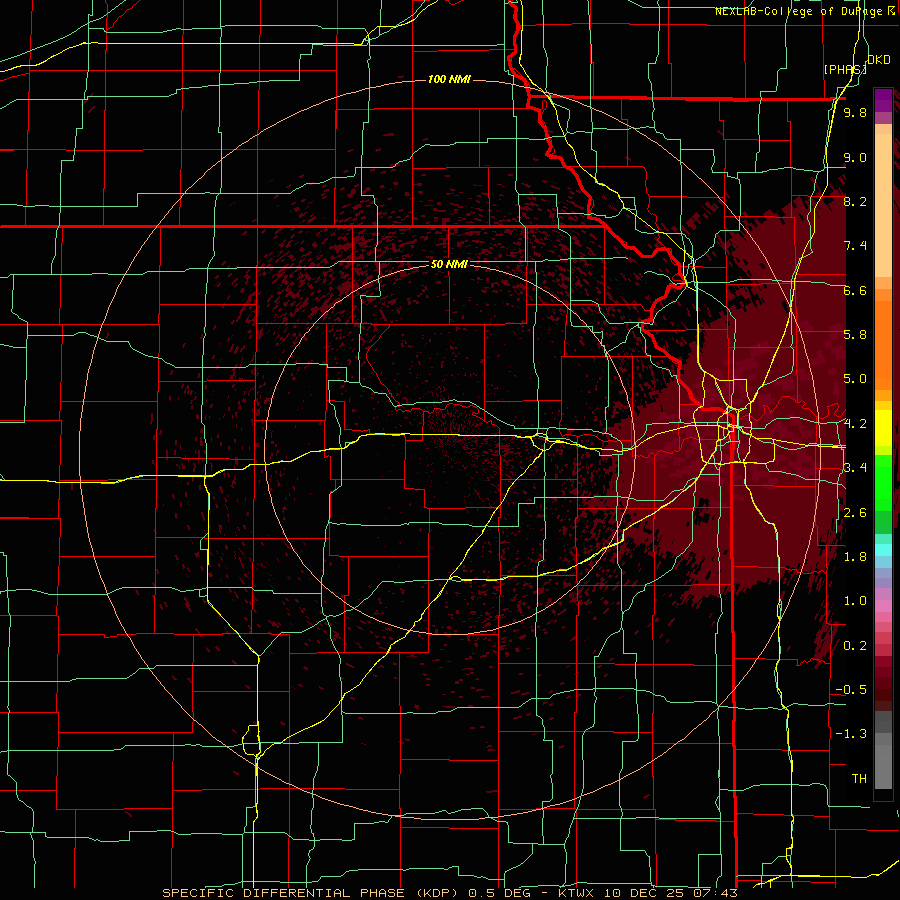Click the 7.4 legend value
The width and height of the screenshot is (900, 900).
[855, 246]
